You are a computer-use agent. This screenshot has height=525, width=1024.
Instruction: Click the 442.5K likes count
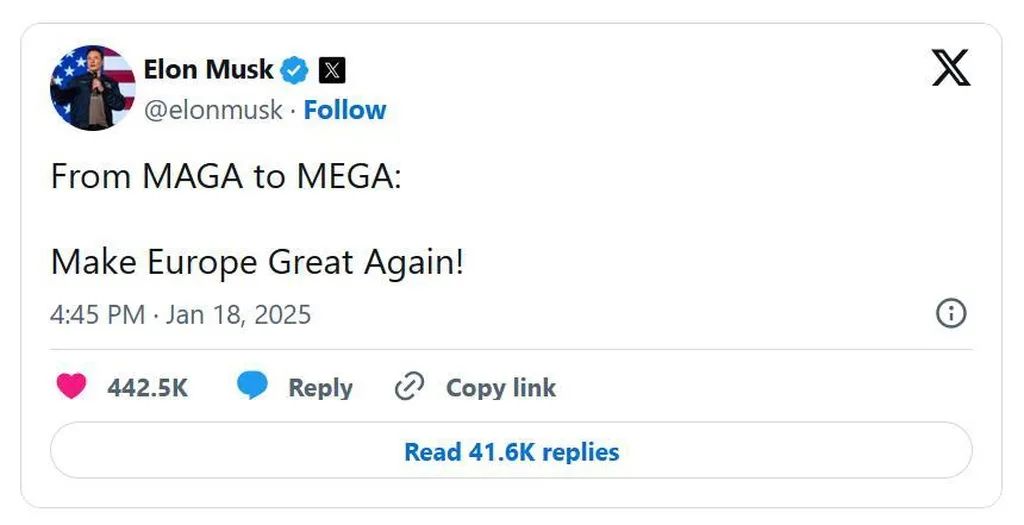147,388
